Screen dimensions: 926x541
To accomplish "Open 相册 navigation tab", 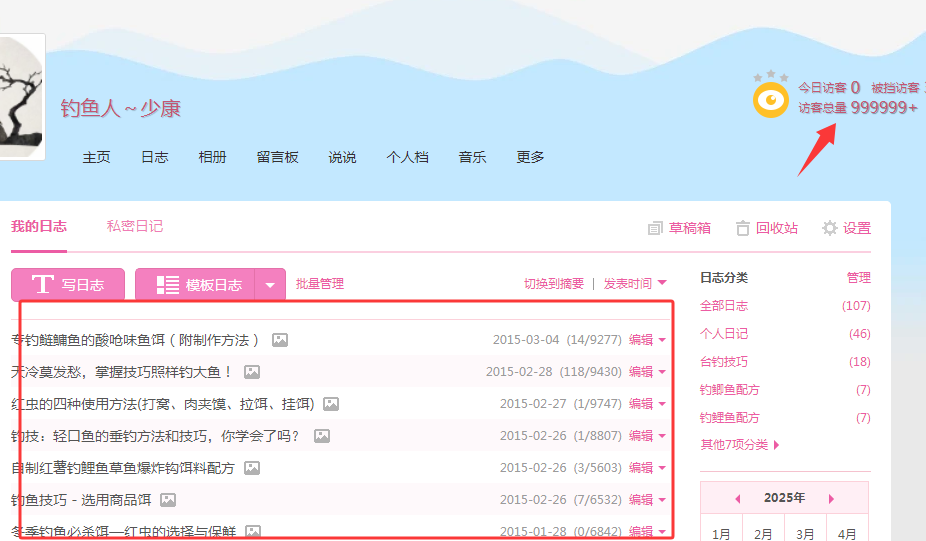I will [x=213, y=157].
